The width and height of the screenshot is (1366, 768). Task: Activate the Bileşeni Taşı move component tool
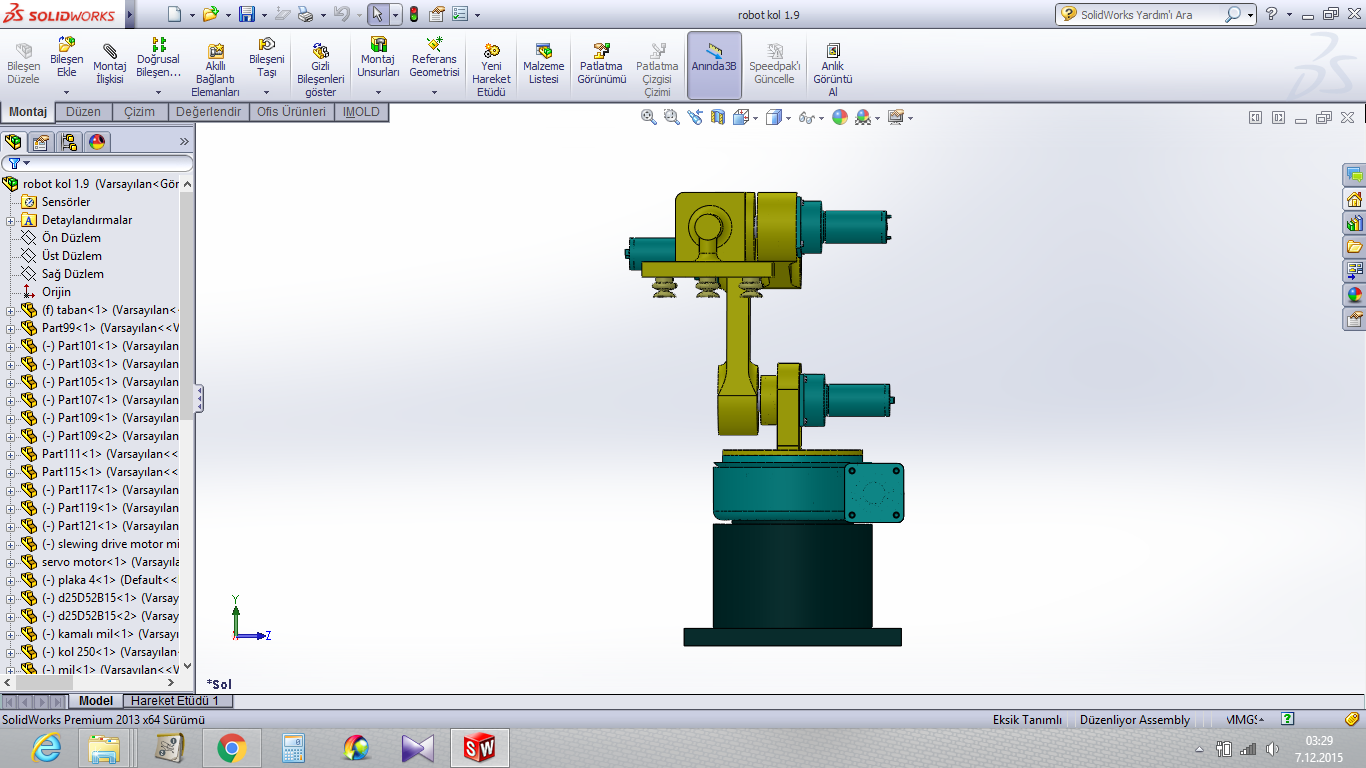click(267, 57)
